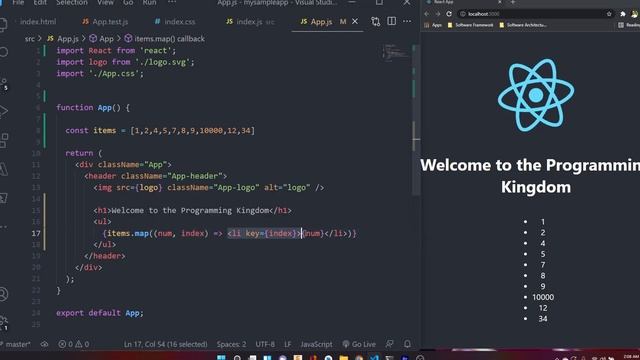Close the App.js editor tab
The image size is (640, 360).
355,21
